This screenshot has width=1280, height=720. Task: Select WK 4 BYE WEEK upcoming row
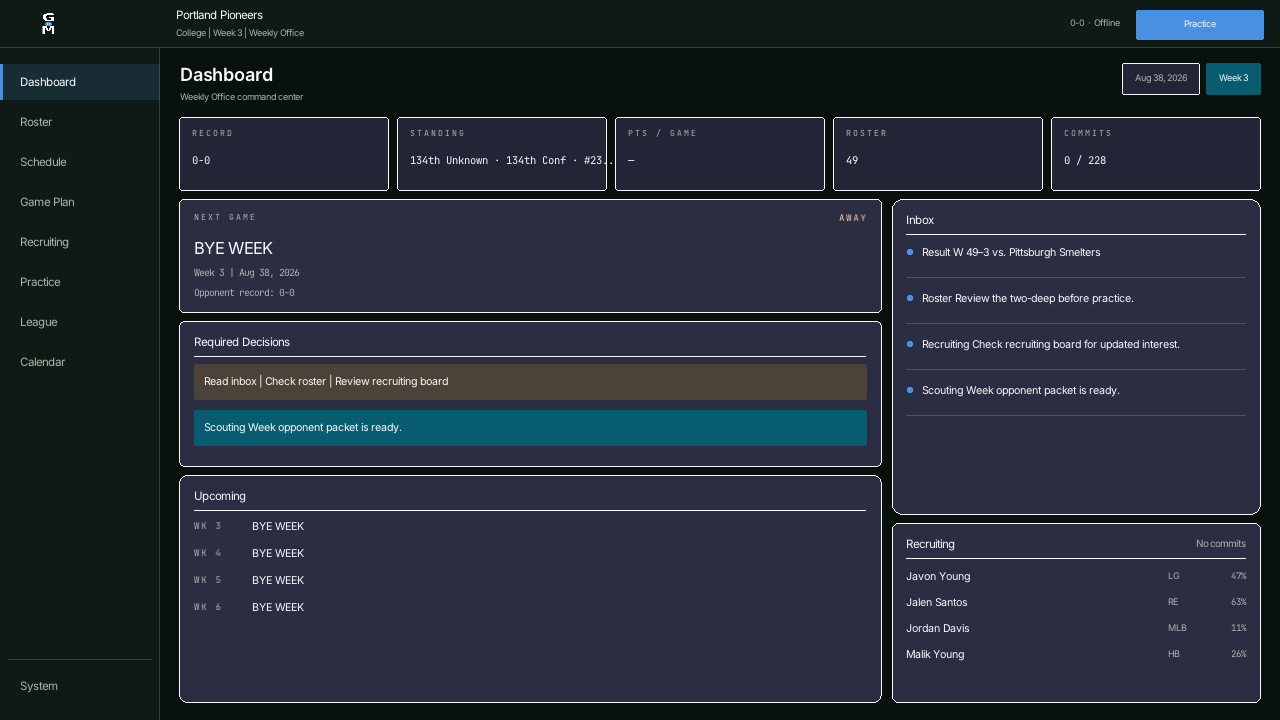click(530, 553)
